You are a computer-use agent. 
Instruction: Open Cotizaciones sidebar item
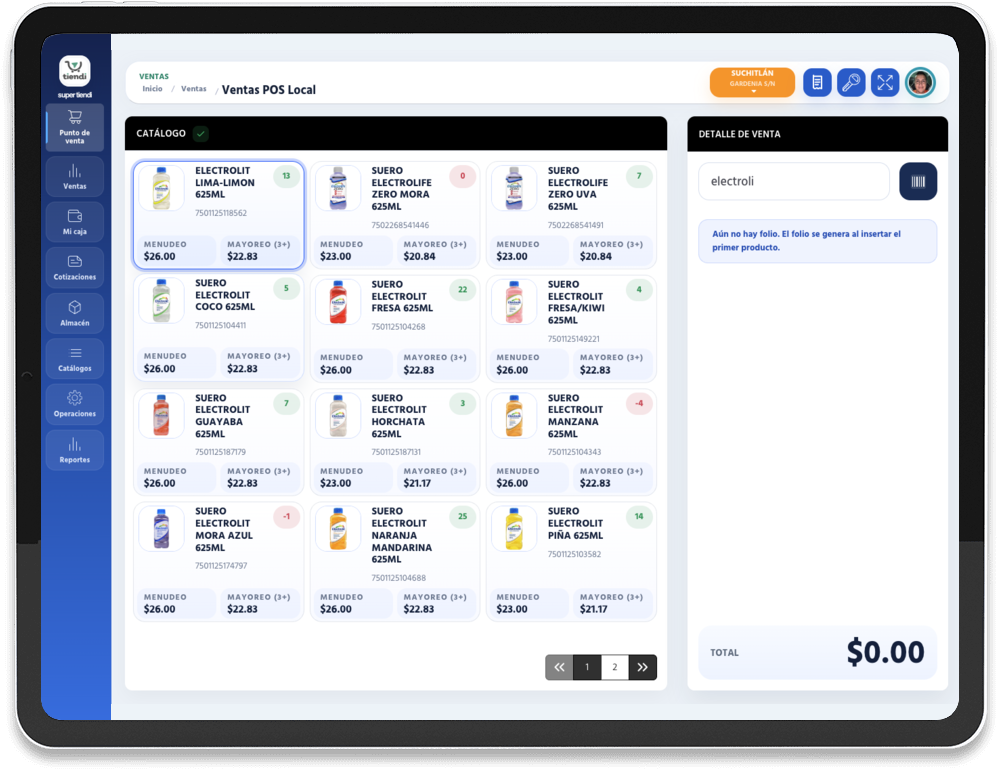click(x=75, y=267)
